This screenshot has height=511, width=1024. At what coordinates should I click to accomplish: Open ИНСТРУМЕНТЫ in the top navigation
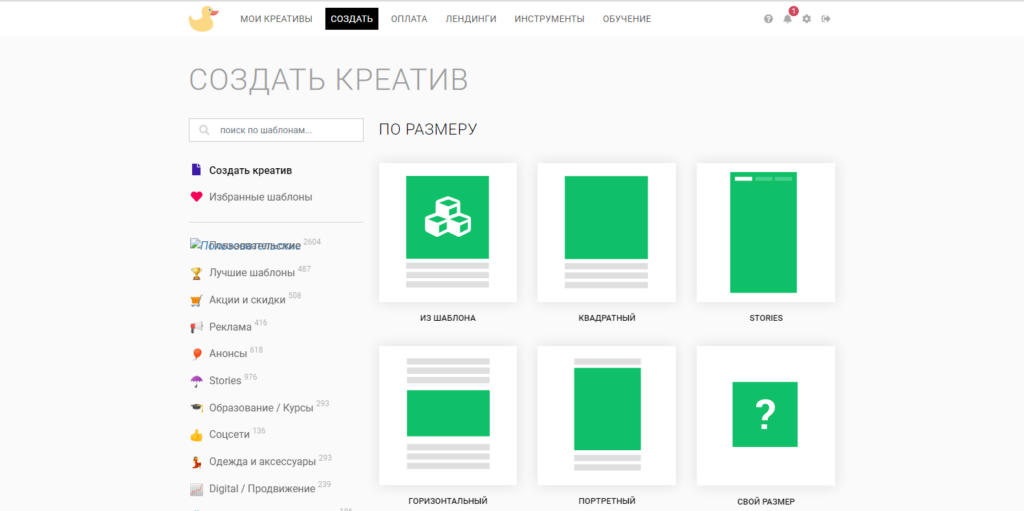tap(549, 19)
